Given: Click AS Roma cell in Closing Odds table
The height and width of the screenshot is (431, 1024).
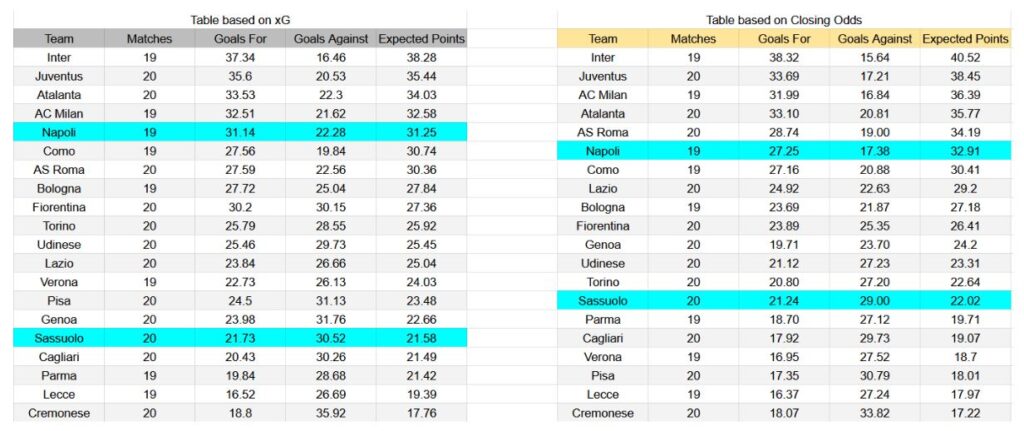Looking at the screenshot, I should (x=603, y=132).
